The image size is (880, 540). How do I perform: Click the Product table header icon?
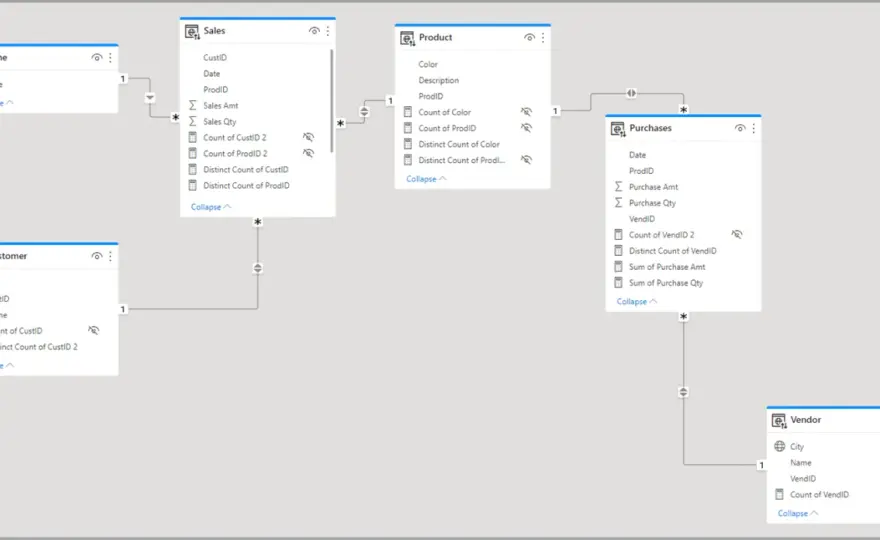pyautogui.click(x=407, y=38)
